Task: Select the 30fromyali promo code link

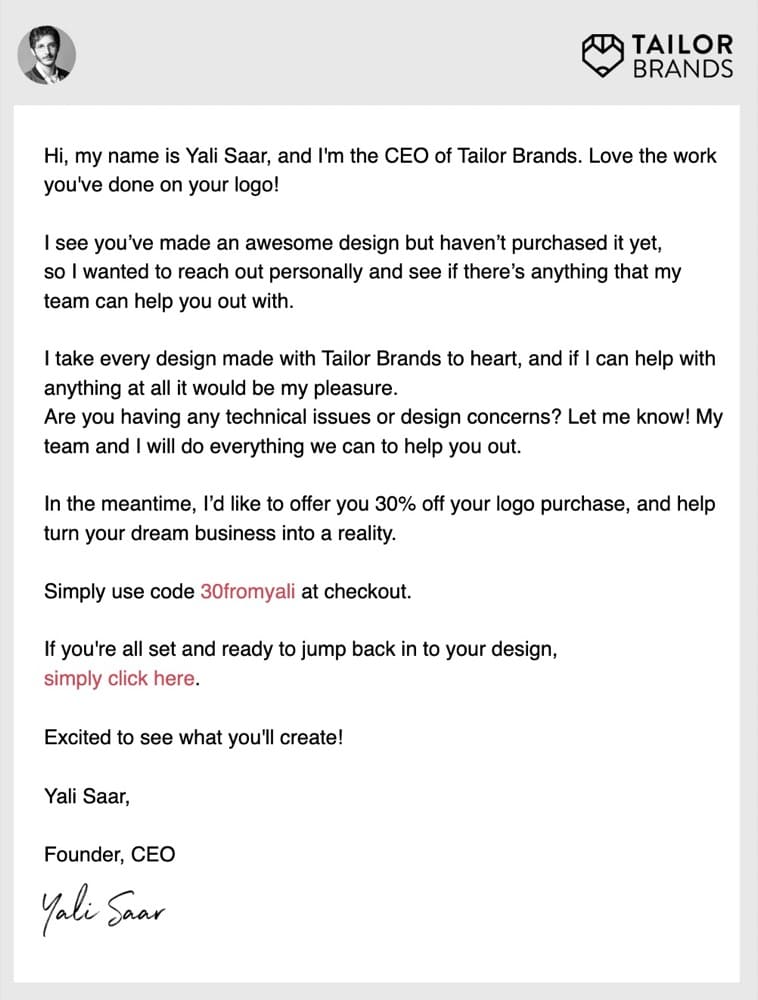Action: (247, 591)
